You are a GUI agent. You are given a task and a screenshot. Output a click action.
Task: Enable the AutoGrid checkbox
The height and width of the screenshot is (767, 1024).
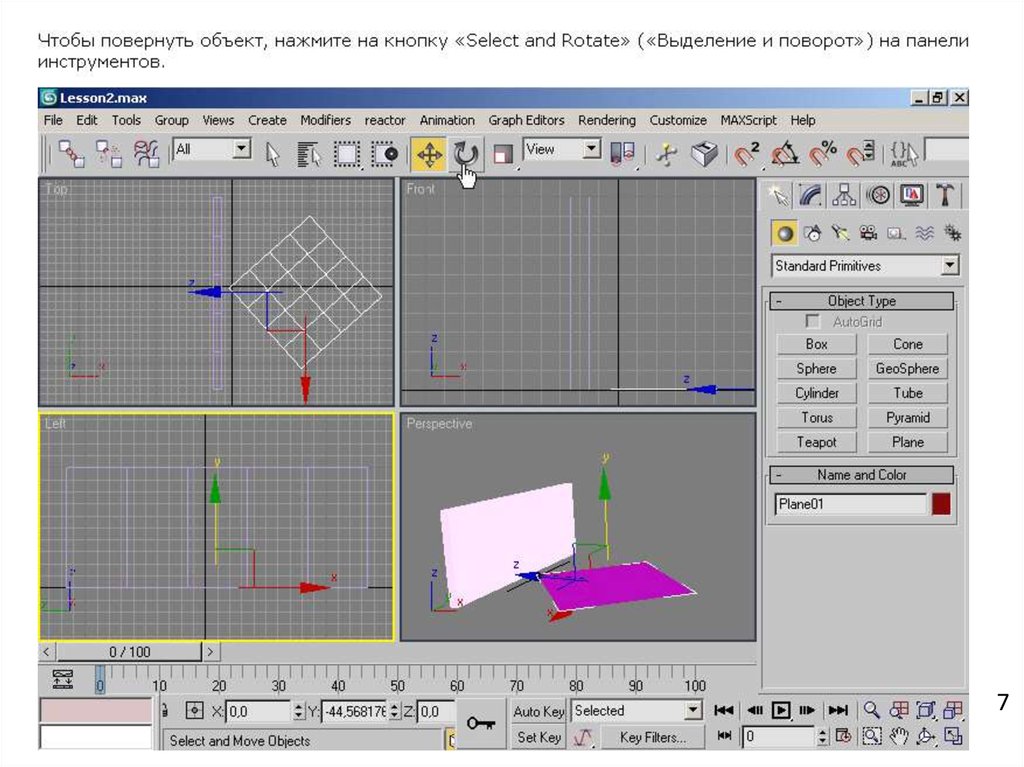pos(813,322)
